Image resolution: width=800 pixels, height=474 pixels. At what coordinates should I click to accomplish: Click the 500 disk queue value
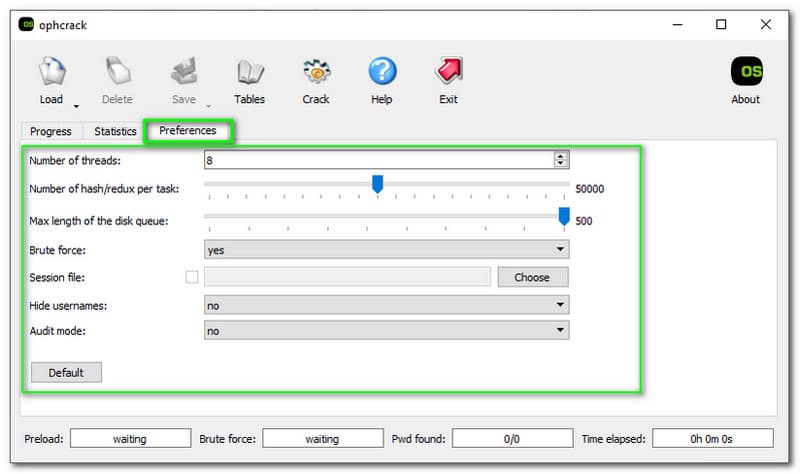pos(584,221)
